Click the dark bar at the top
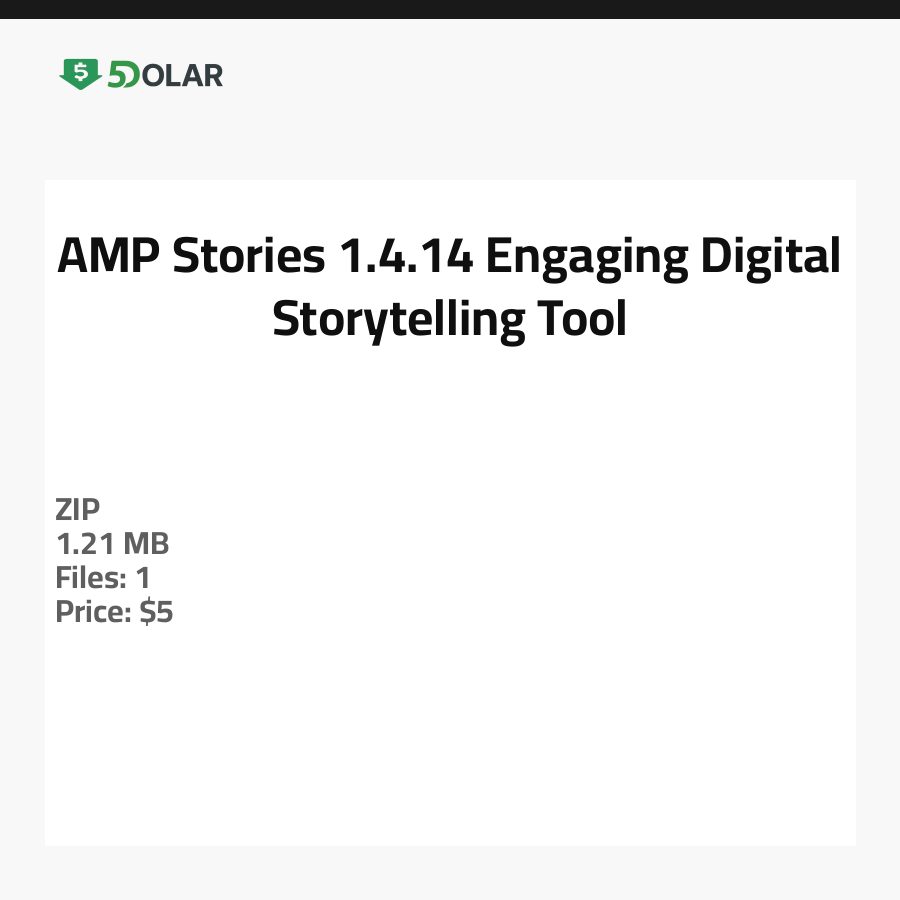The image size is (900, 900). (x=450, y=9)
